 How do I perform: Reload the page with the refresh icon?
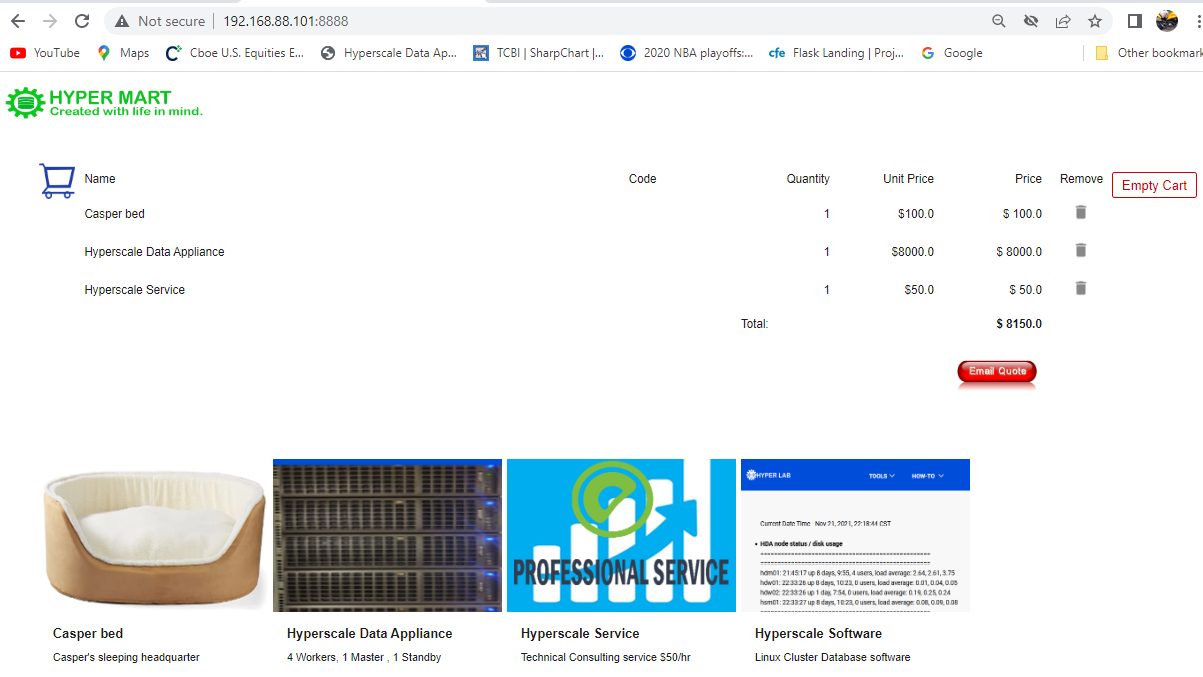click(x=82, y=21)
